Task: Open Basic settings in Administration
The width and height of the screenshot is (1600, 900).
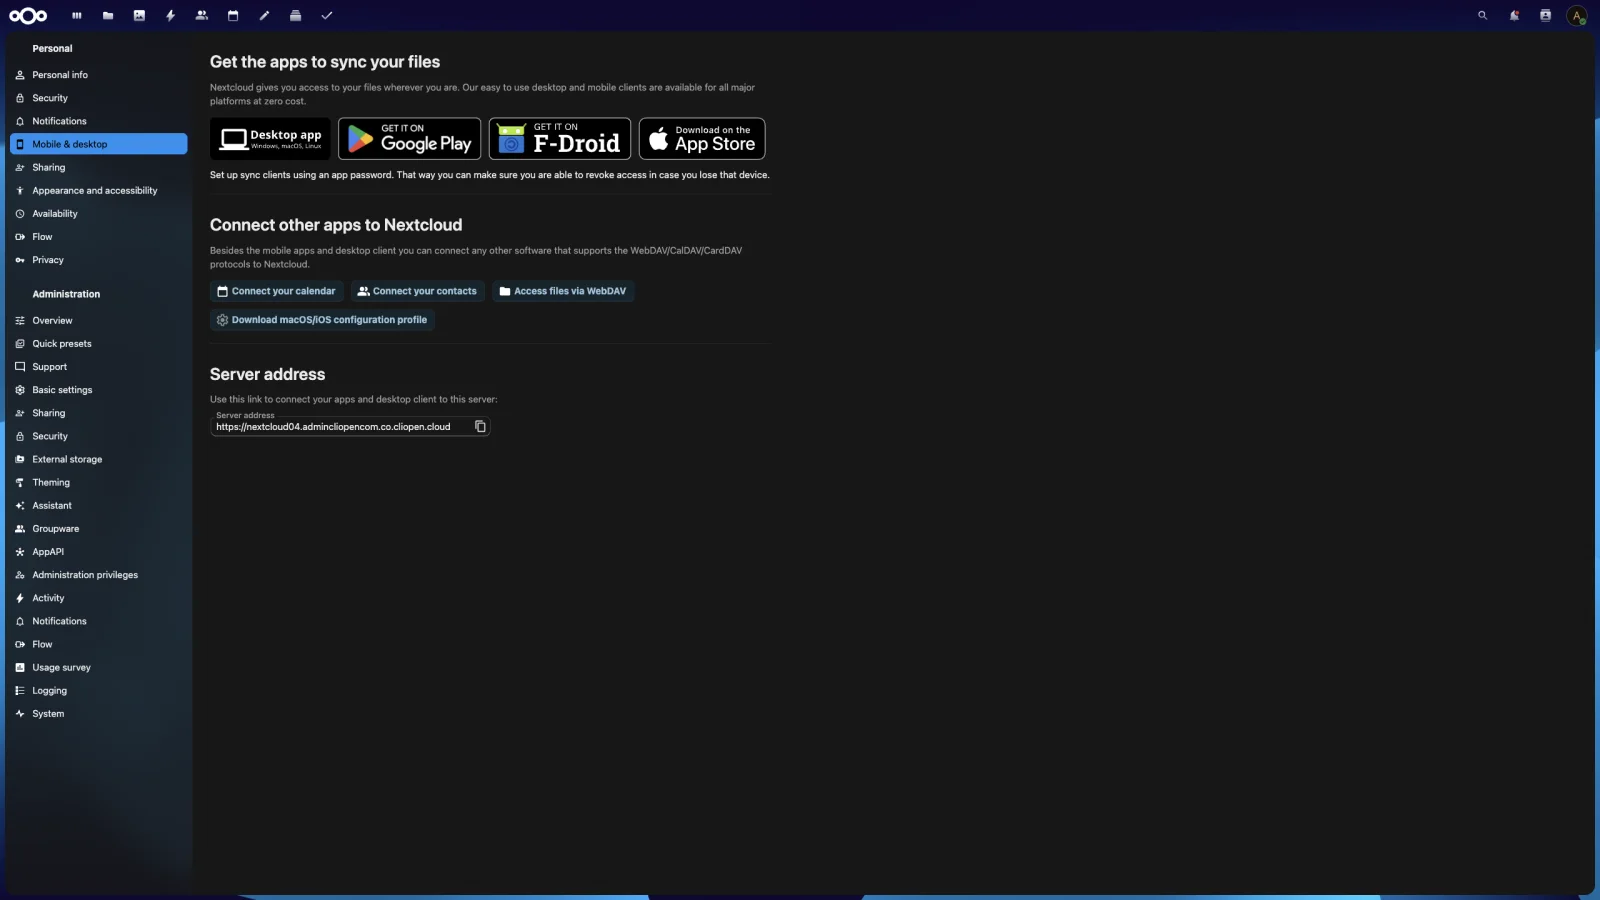Action: tap(99, 390)
